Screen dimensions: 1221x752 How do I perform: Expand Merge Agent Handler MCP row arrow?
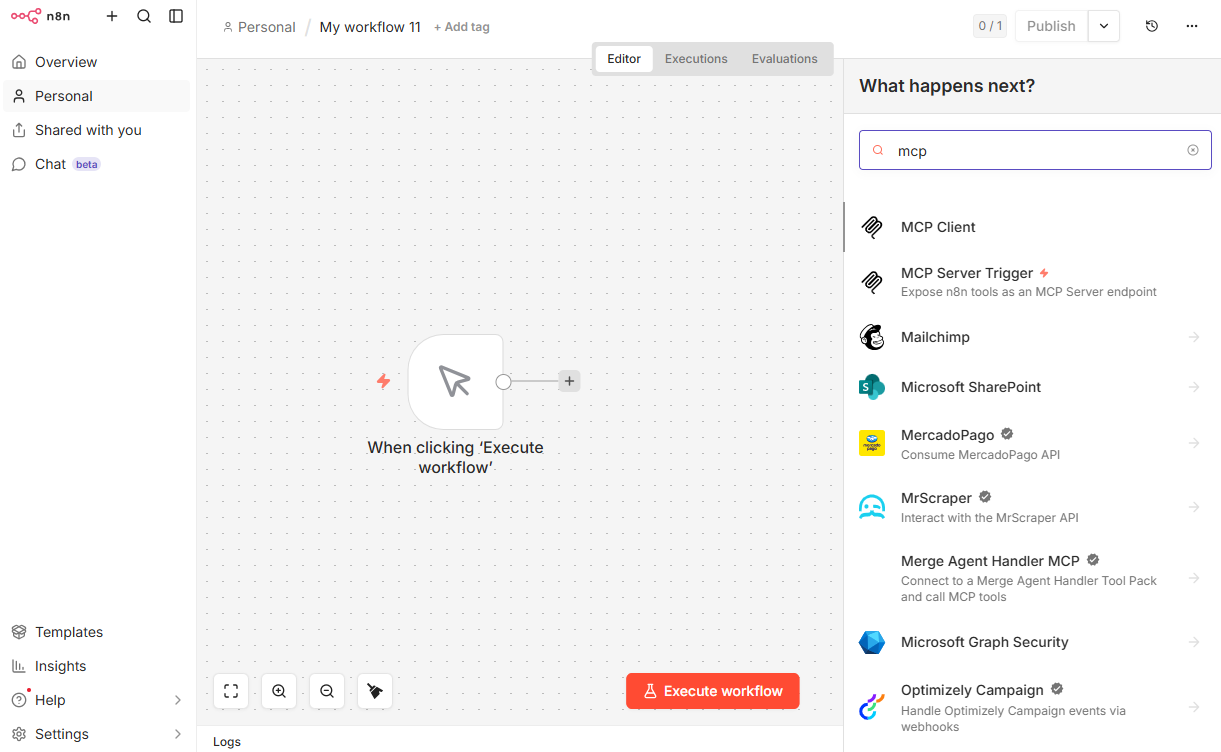pyautogui.click(x=1194, y=578)
